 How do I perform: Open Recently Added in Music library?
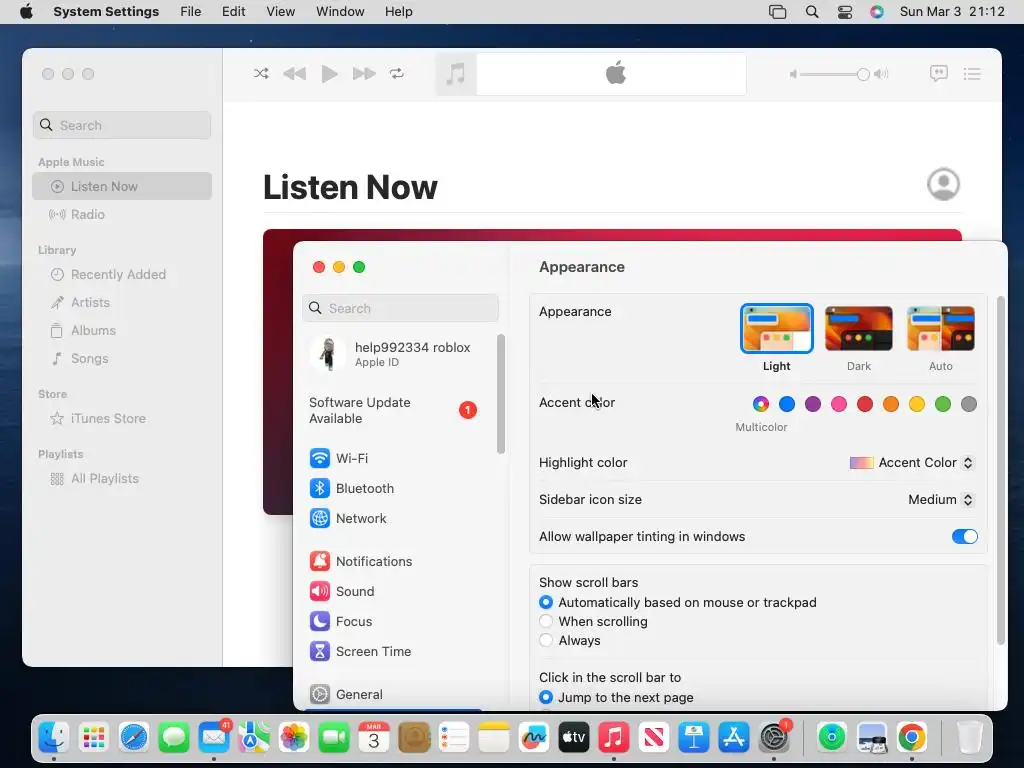click(x=122, y=274)
